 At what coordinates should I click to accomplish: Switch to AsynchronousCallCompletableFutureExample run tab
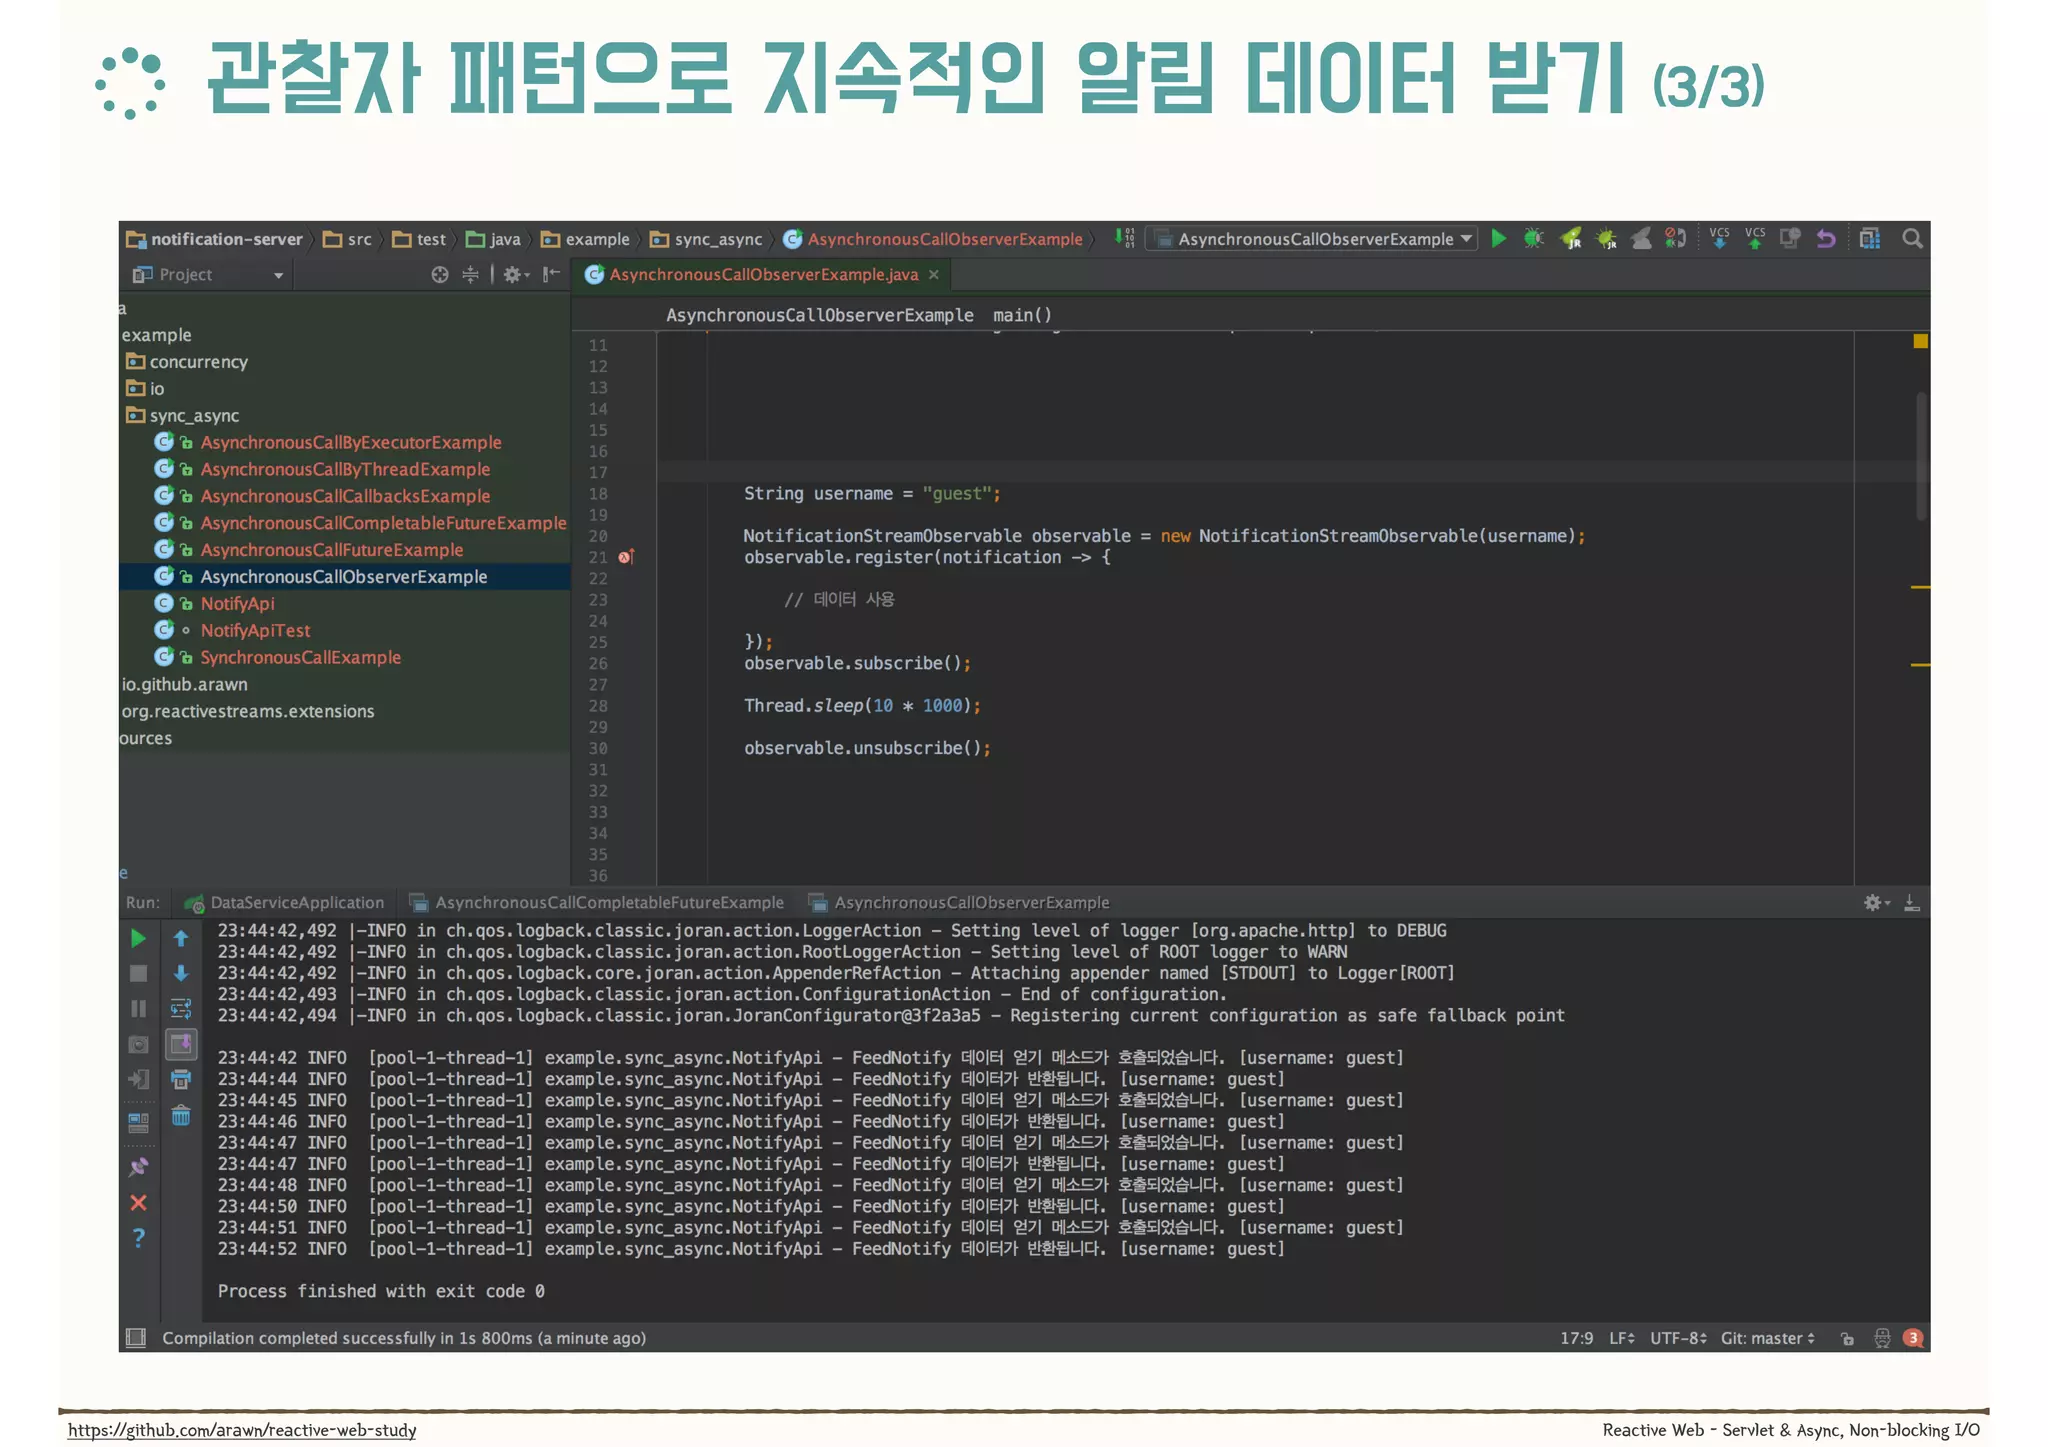[608, 903]
